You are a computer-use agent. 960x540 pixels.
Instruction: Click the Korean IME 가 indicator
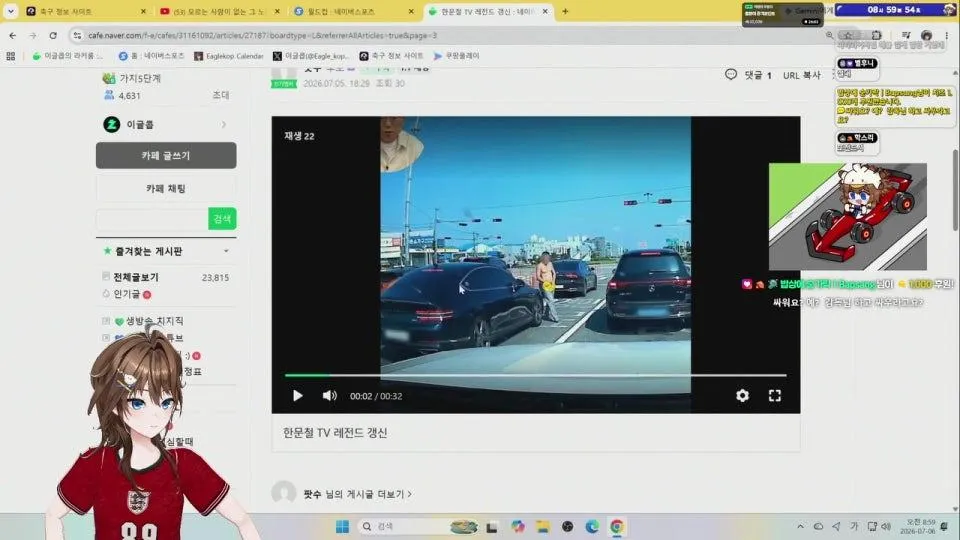[x=854, y=527]
